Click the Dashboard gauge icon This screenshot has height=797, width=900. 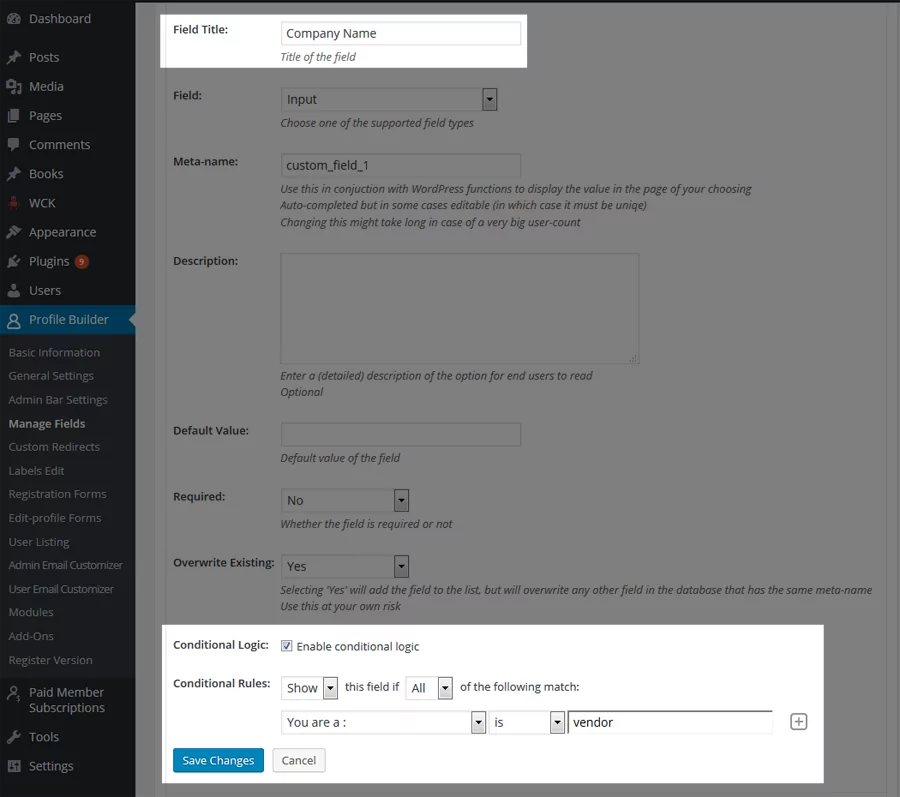14,19
